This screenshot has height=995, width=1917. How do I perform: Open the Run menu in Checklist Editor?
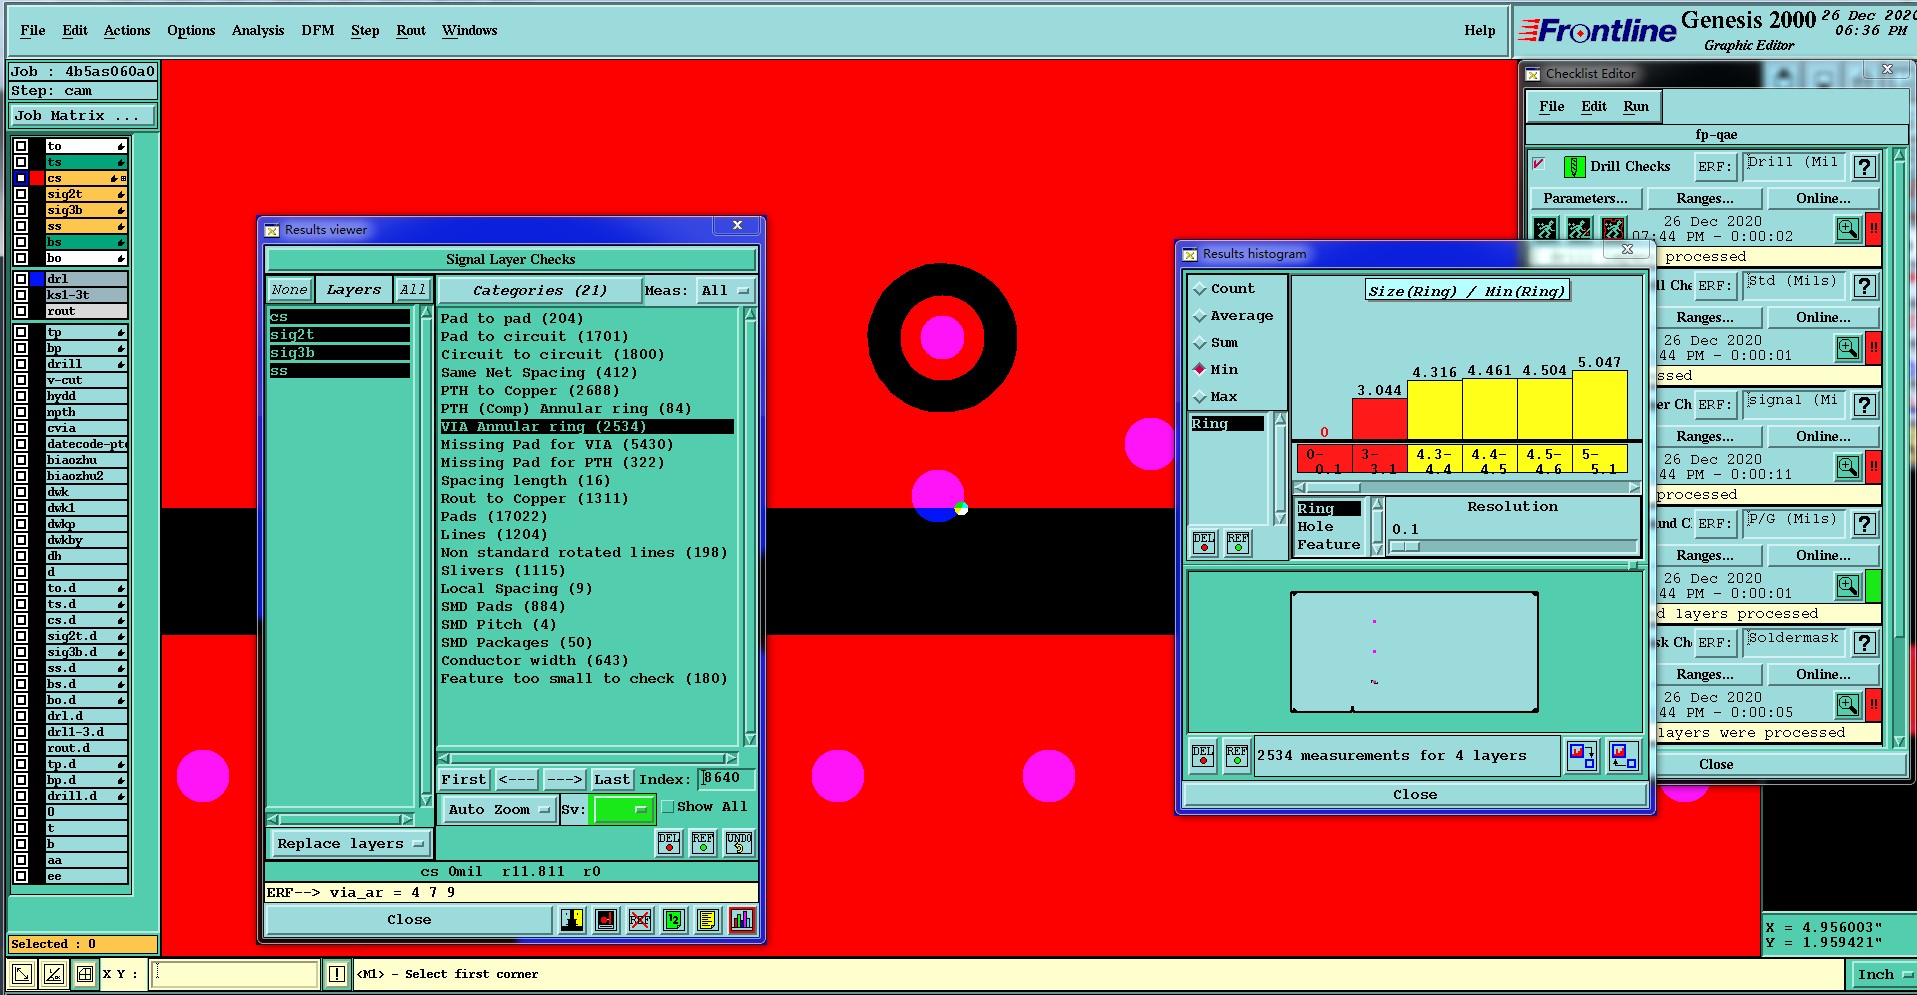tap(1636, 107)
